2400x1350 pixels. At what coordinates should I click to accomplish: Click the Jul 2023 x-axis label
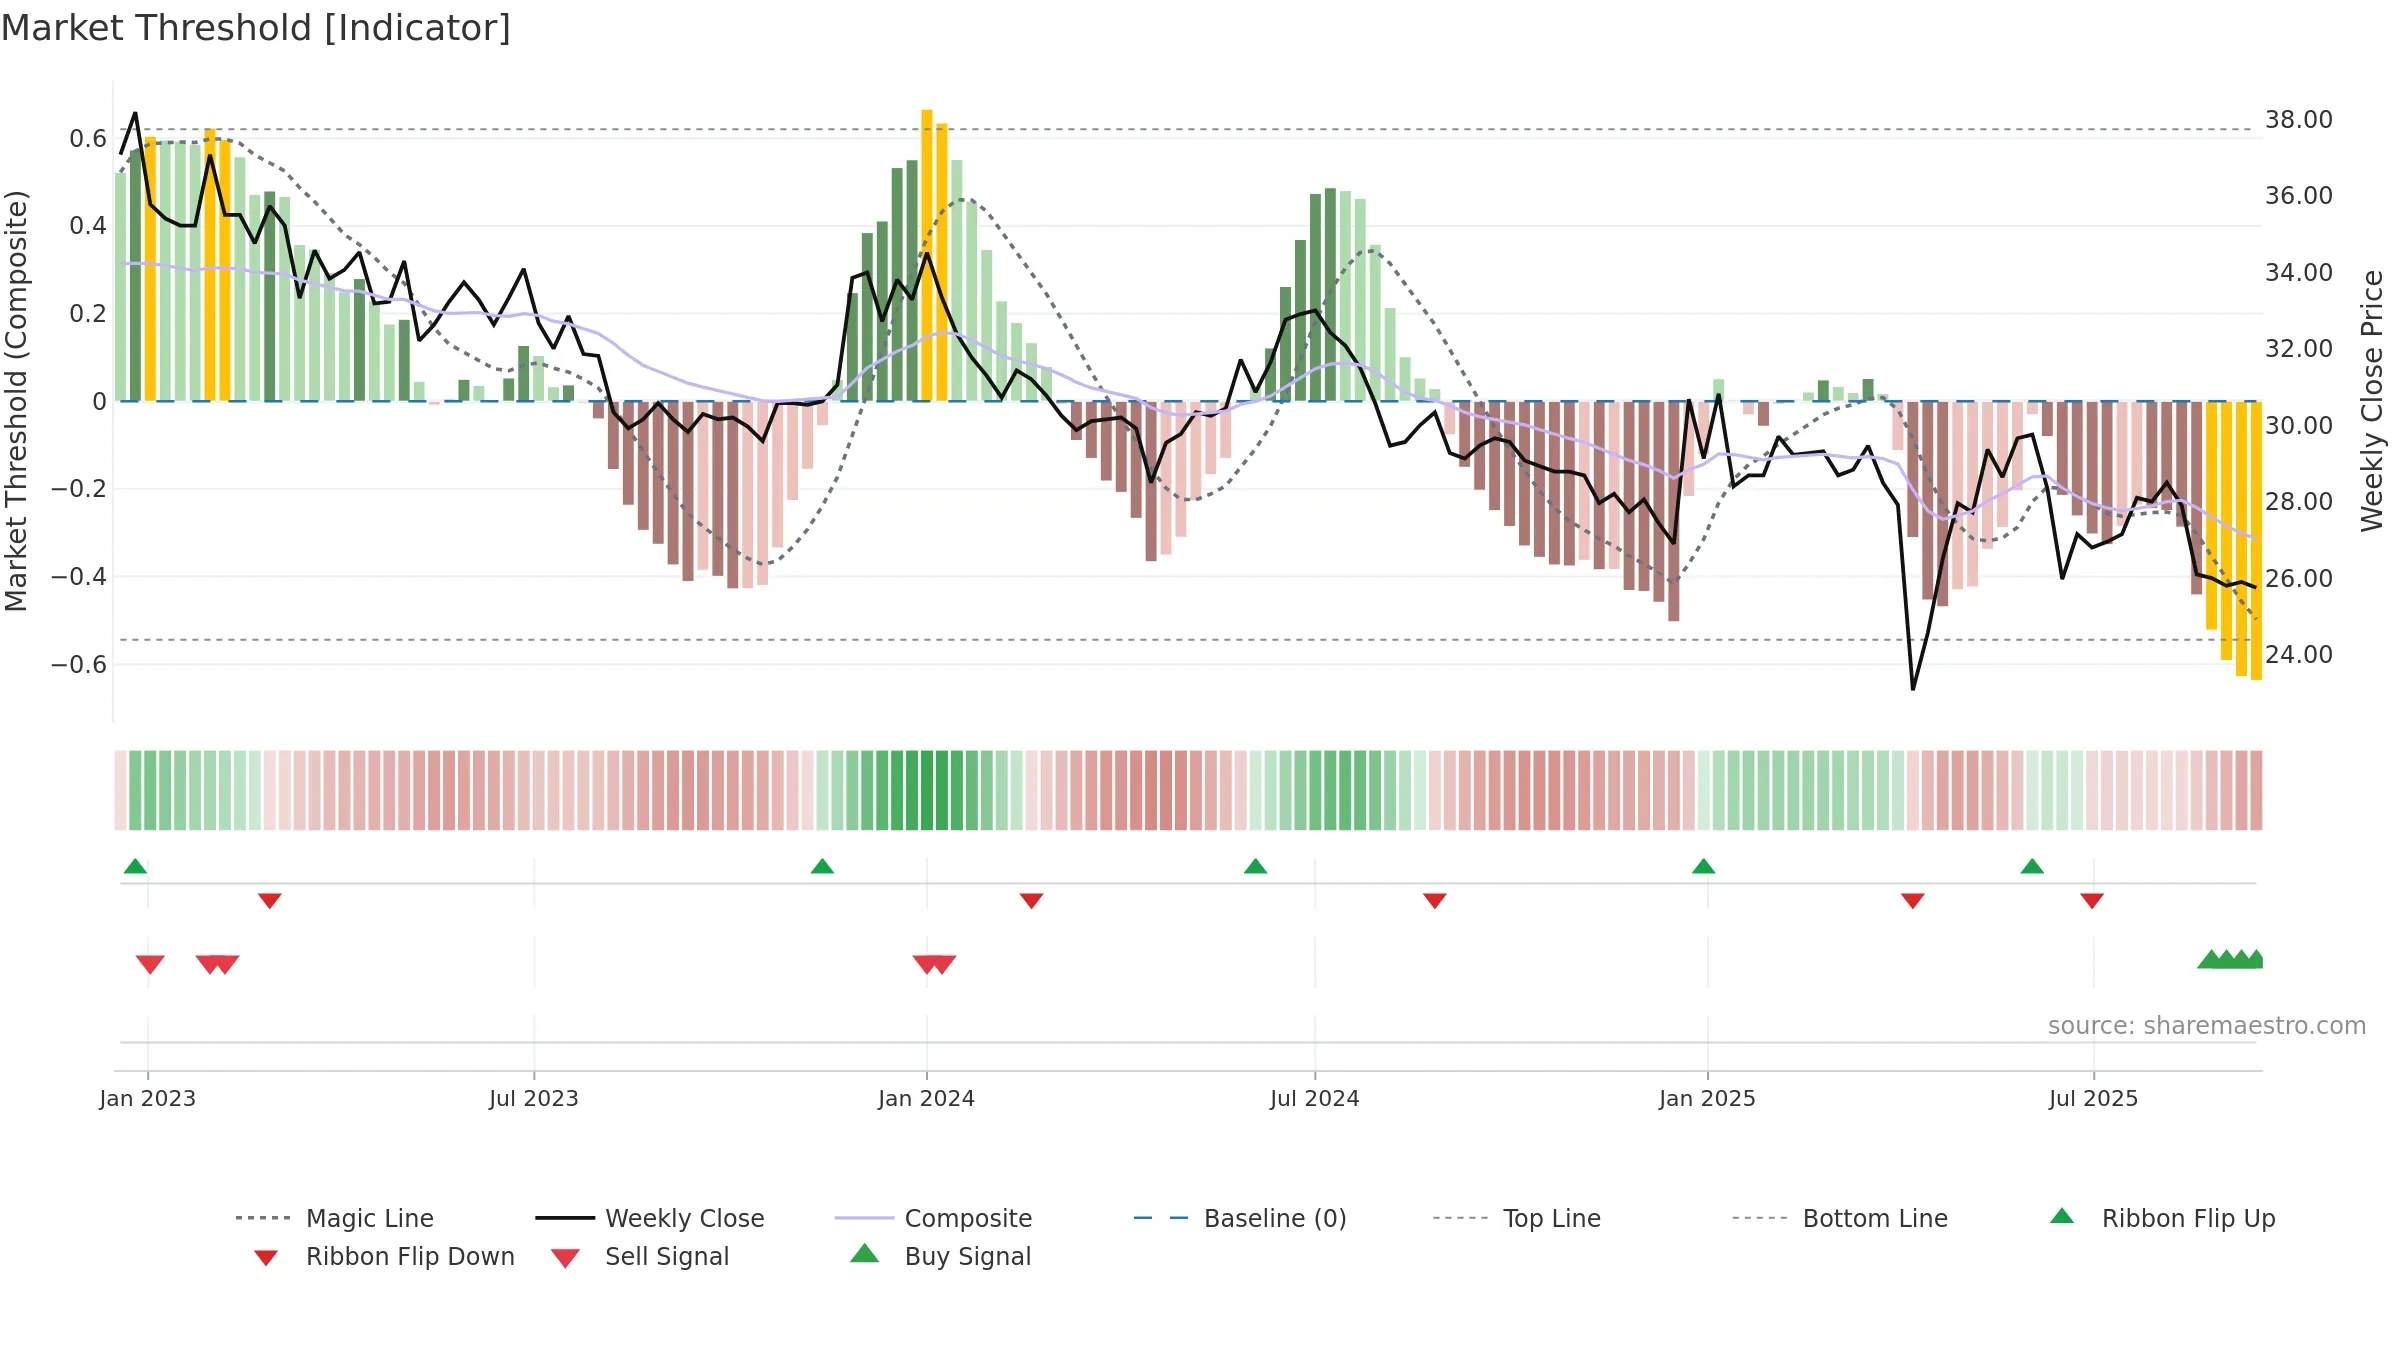[534, 1098]
